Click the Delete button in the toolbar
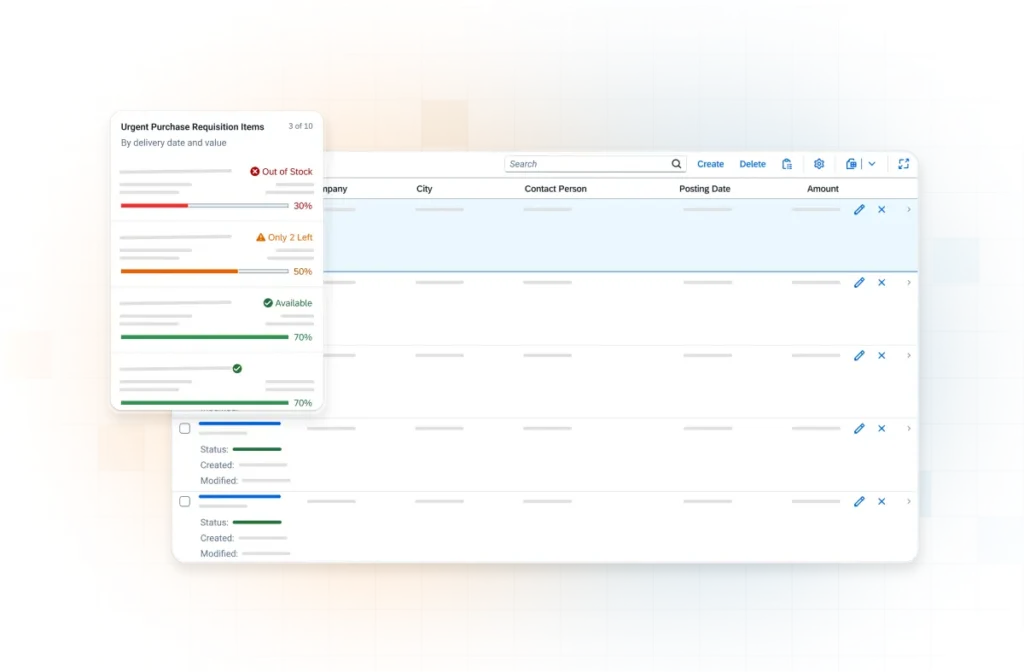The width and height of the screenshot is (1024, 672). 752,164
